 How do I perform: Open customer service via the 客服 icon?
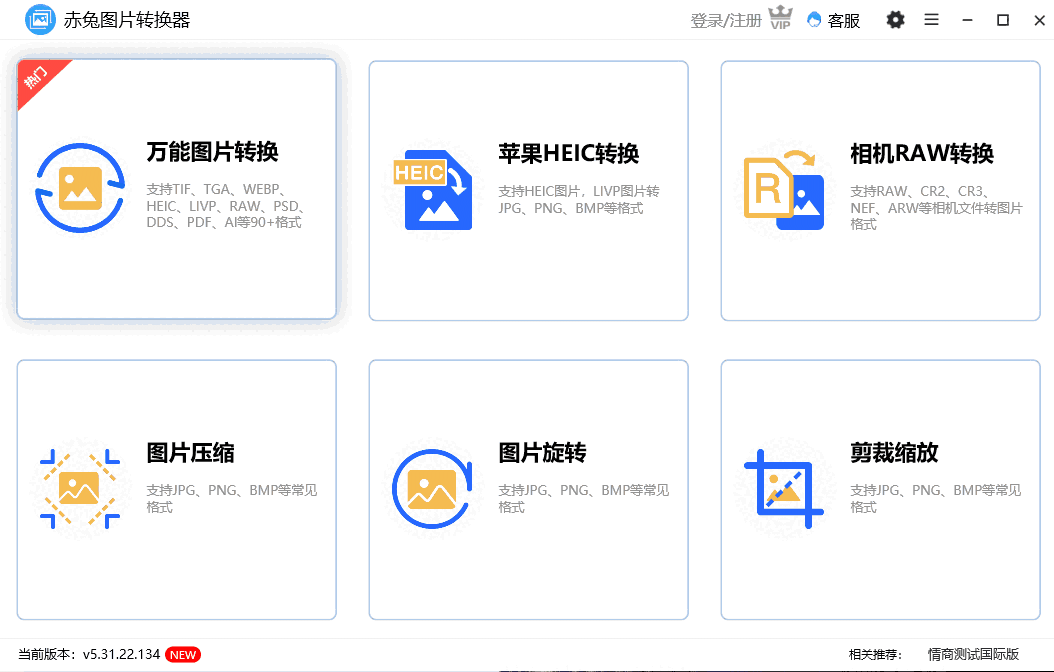(833, 19)
